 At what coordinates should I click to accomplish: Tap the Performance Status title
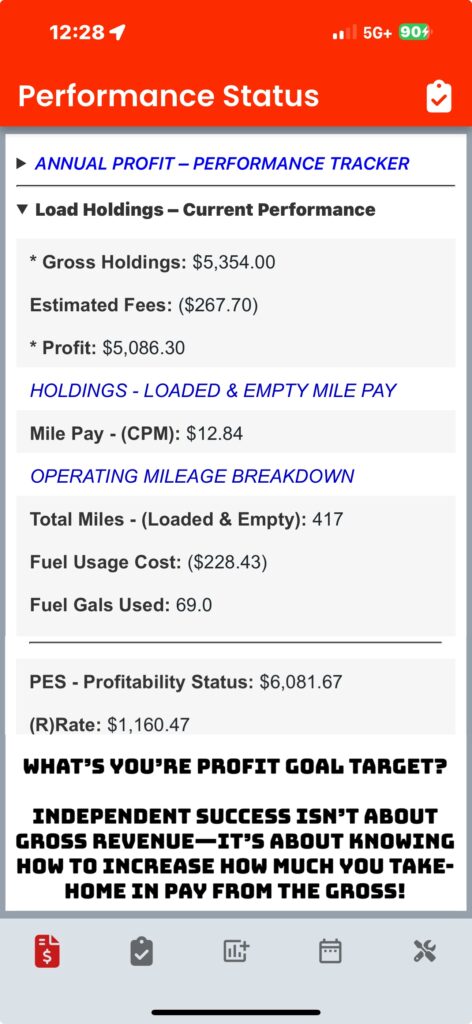click(x=168, y=96)
